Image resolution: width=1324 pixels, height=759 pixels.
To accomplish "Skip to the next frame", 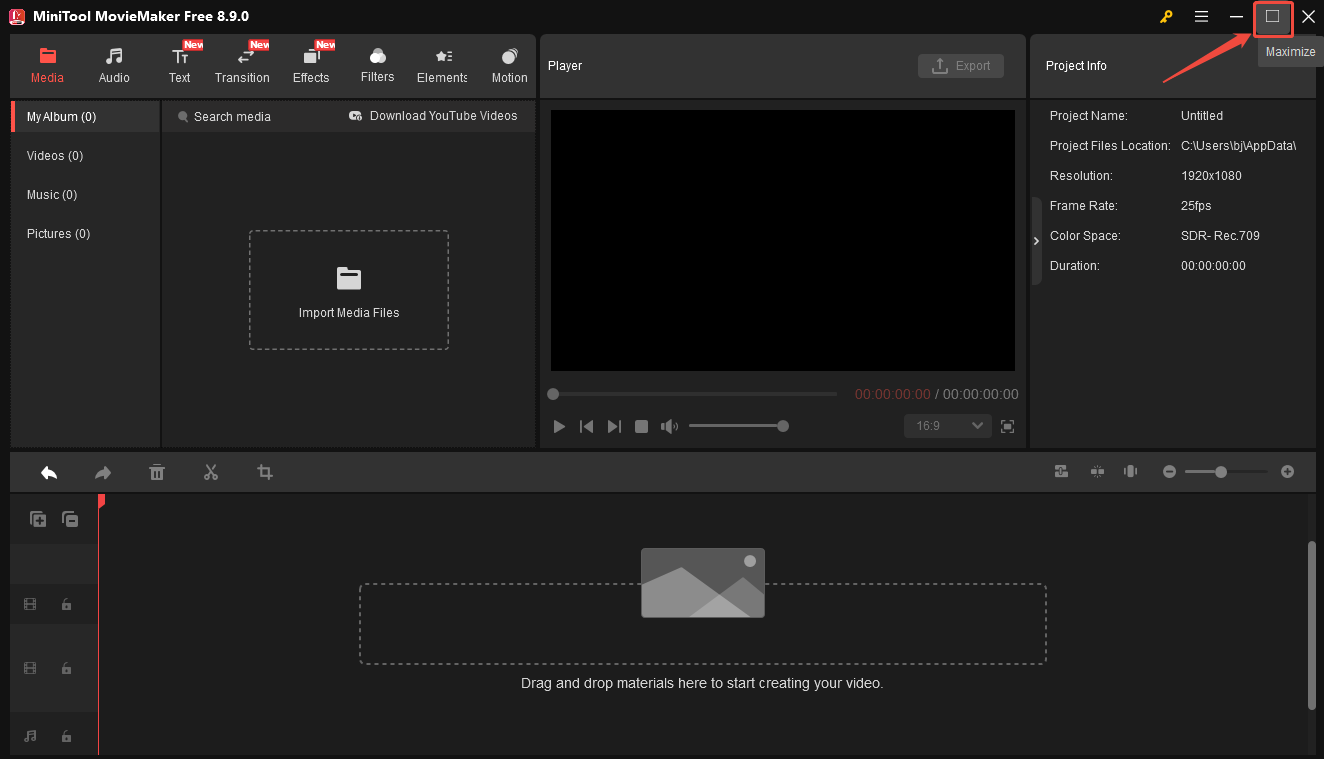I will pos(615,427).
